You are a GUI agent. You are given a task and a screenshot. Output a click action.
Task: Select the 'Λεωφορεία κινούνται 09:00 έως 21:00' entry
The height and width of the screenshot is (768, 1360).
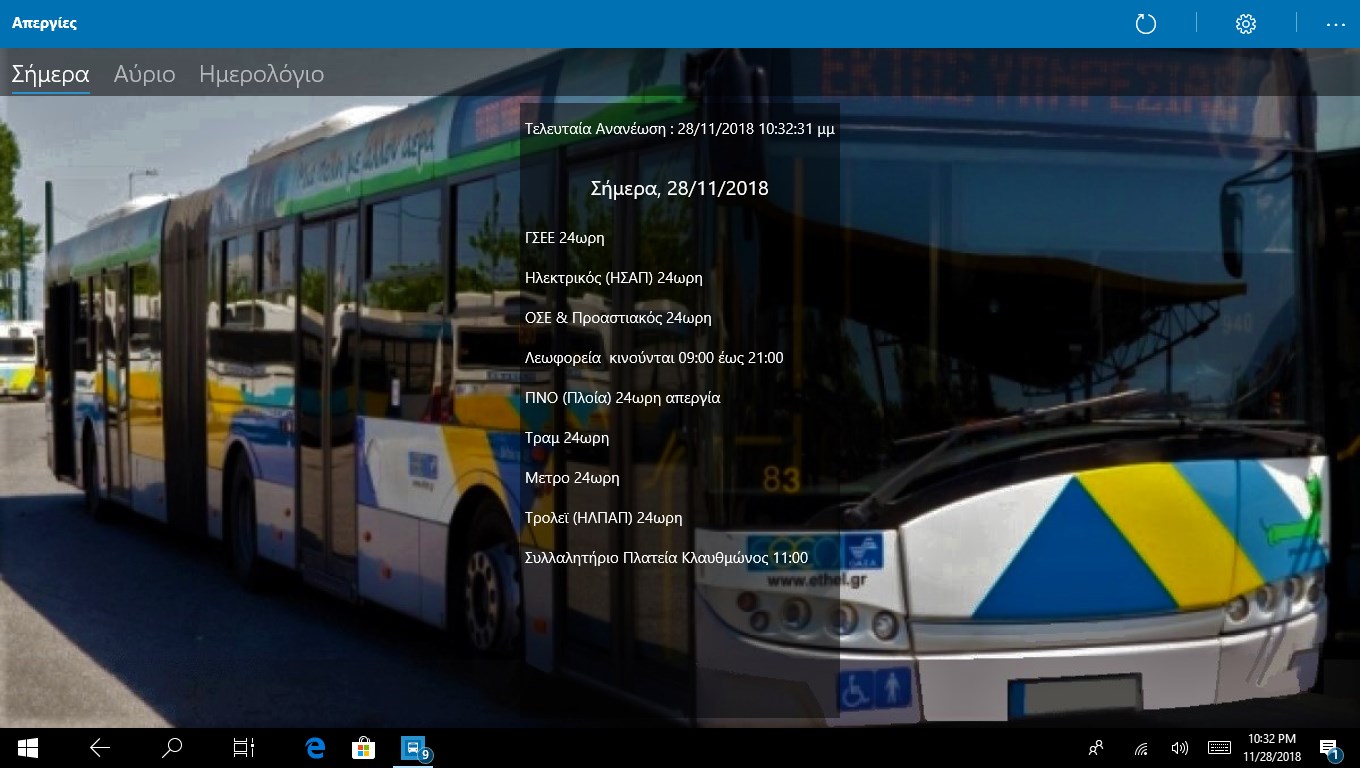(654, 358)
